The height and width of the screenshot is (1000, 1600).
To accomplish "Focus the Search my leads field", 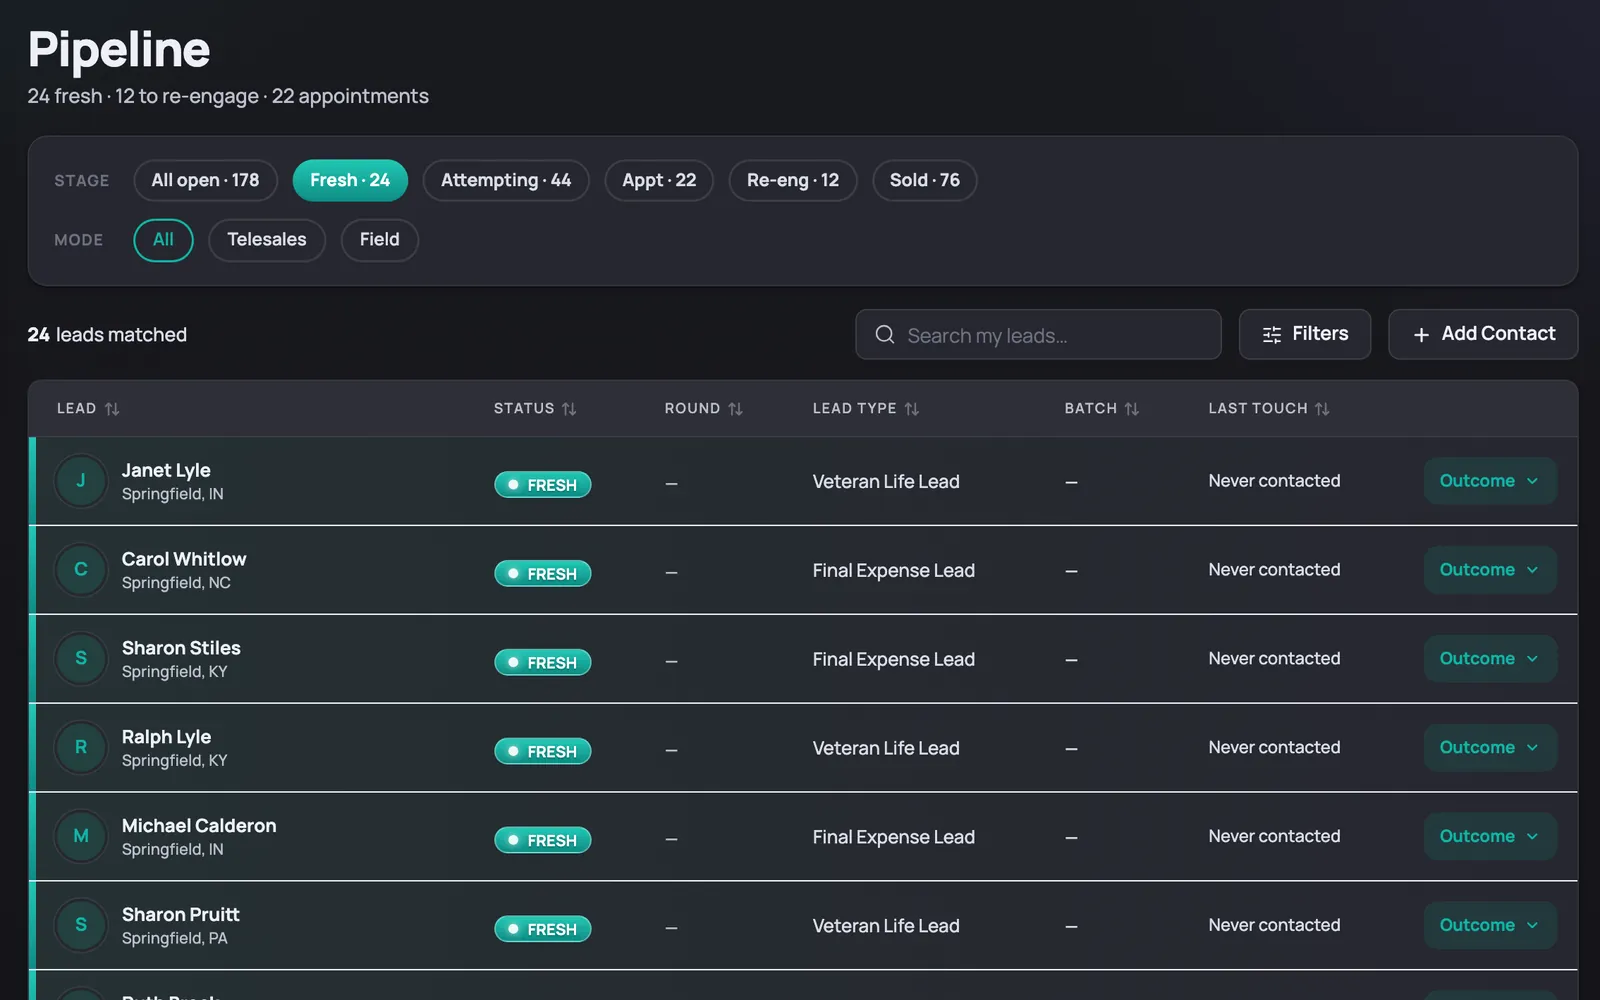I will [1038, 334].
